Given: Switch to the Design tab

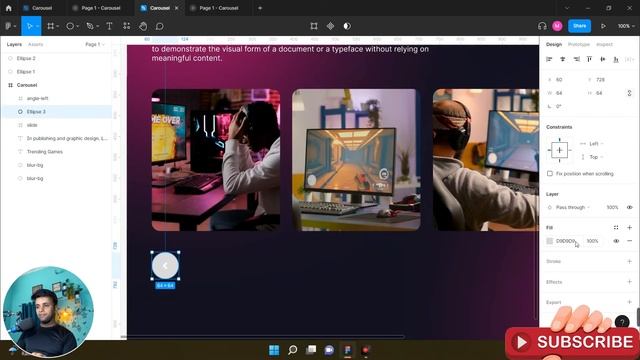Looking at the screenshot, I should coord(554,44).
